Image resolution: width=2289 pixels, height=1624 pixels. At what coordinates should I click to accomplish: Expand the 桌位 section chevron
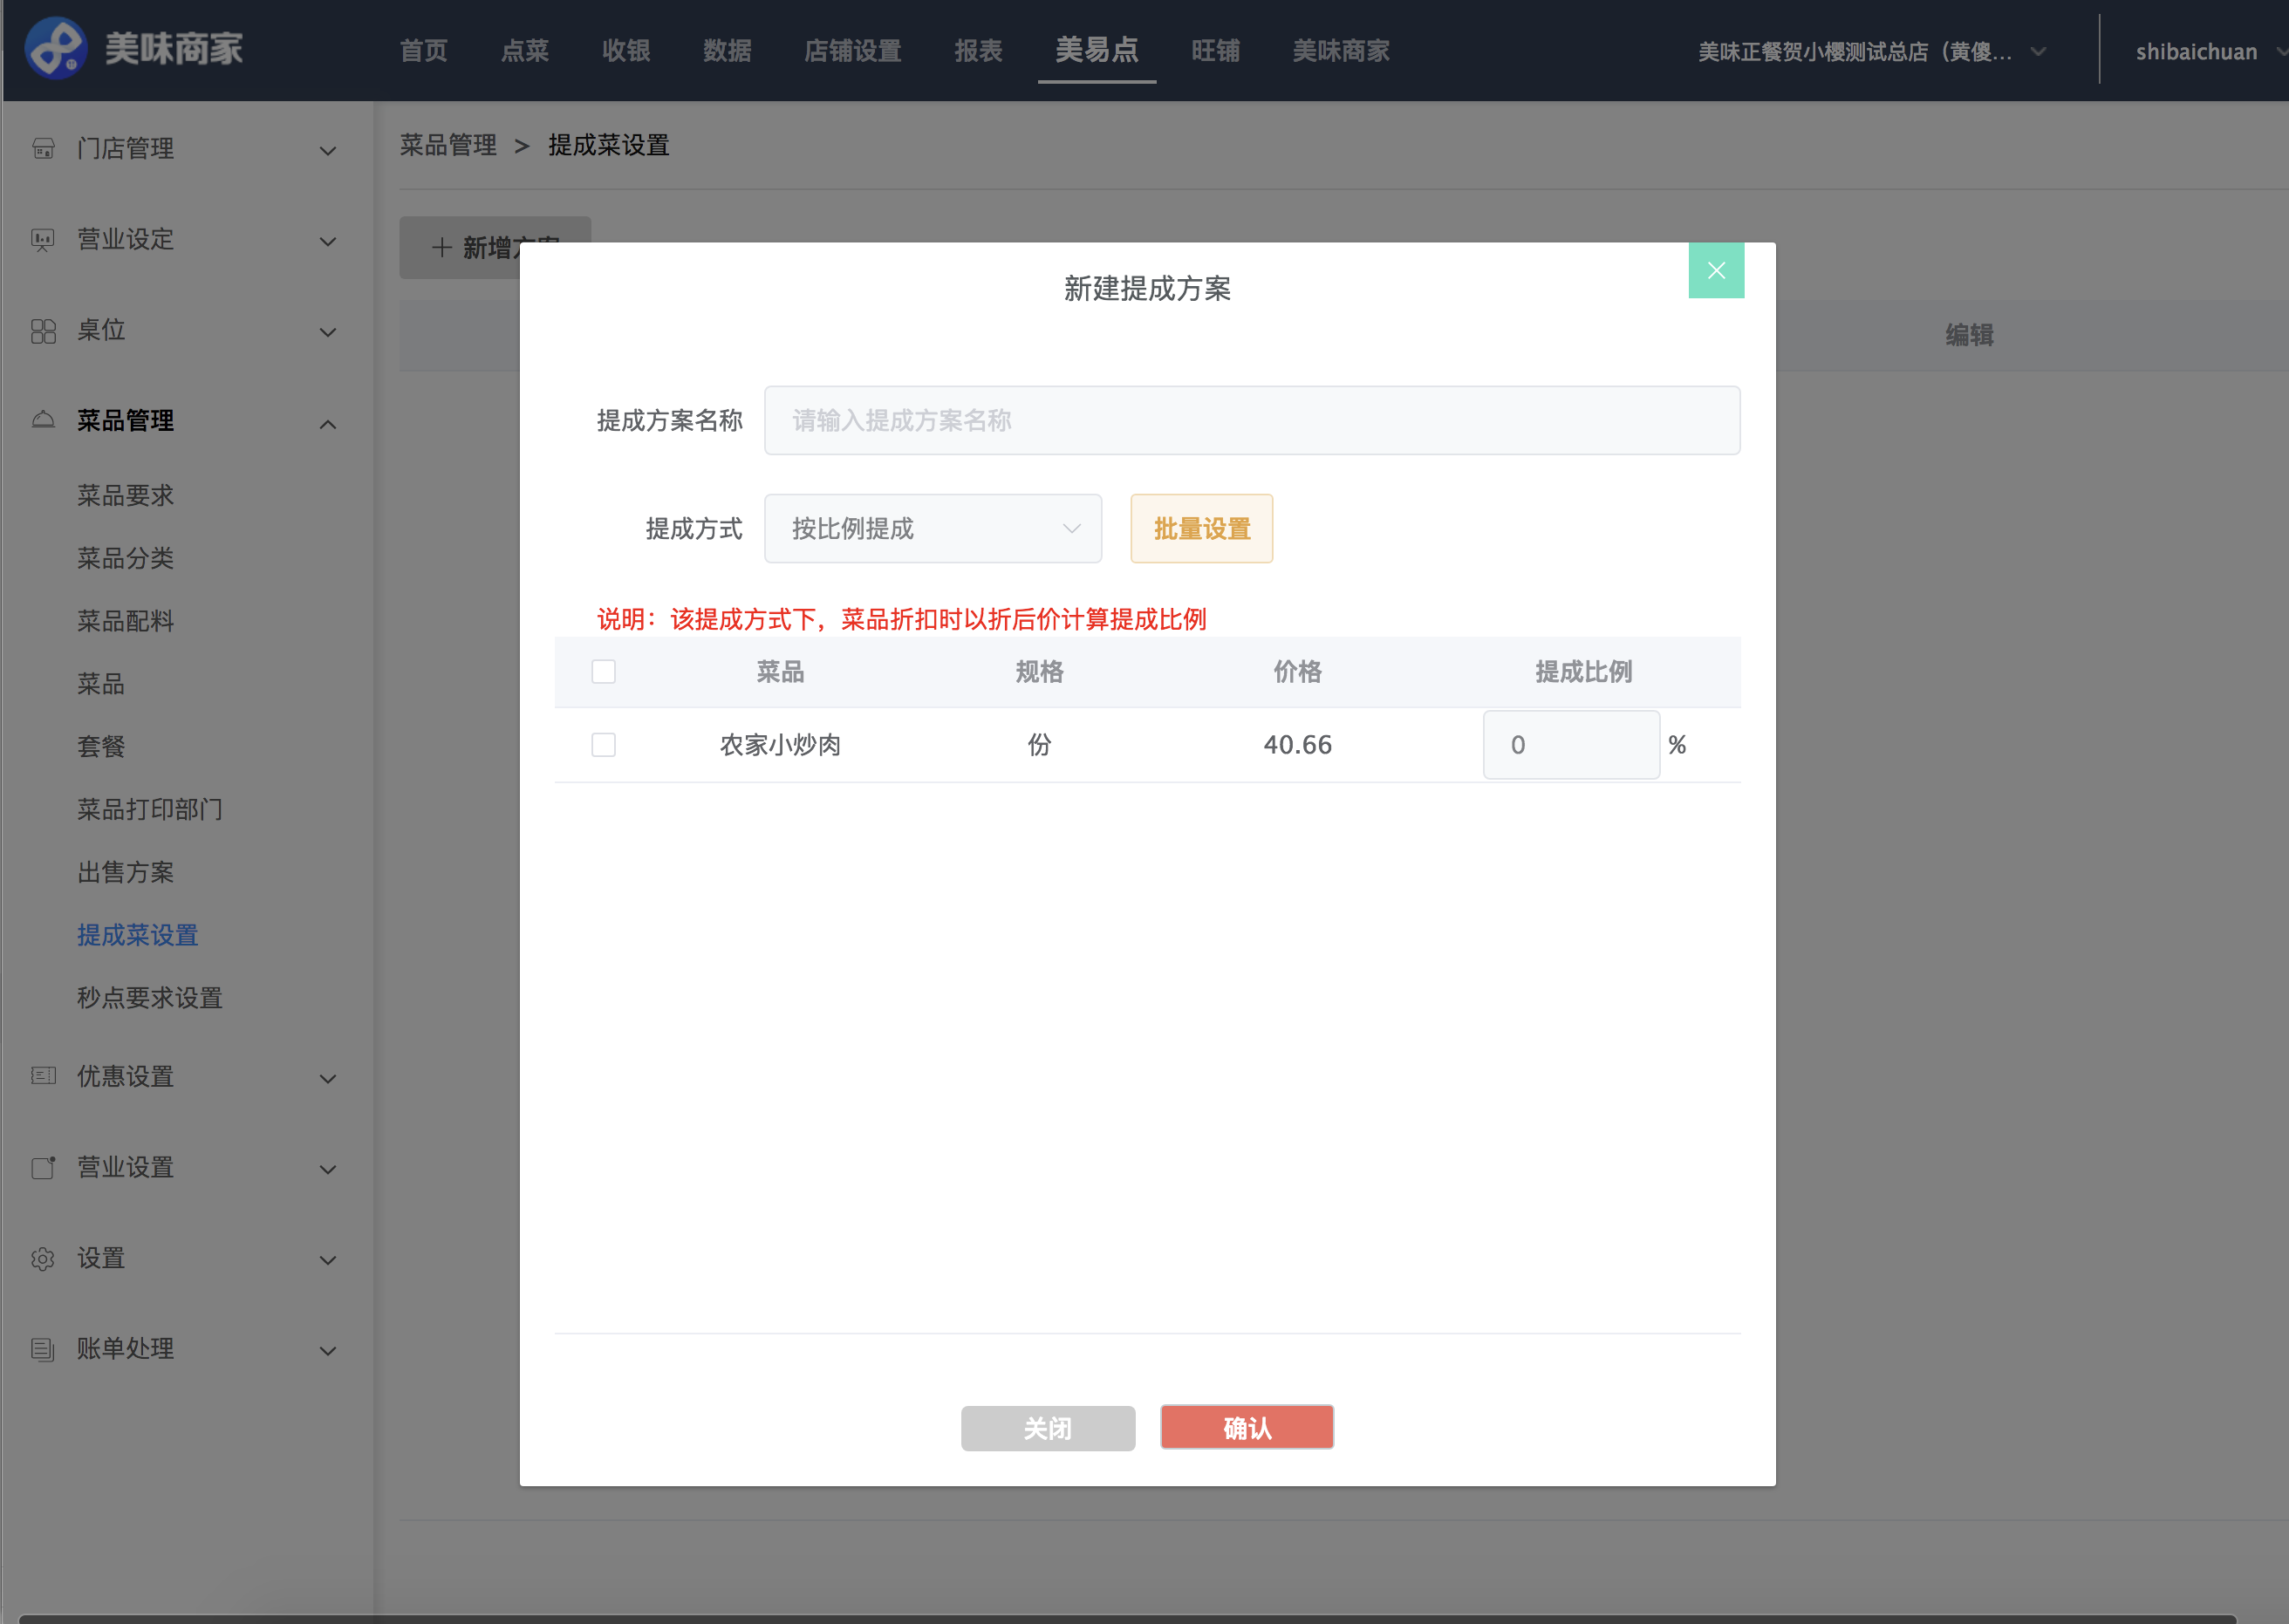[327, 332]
